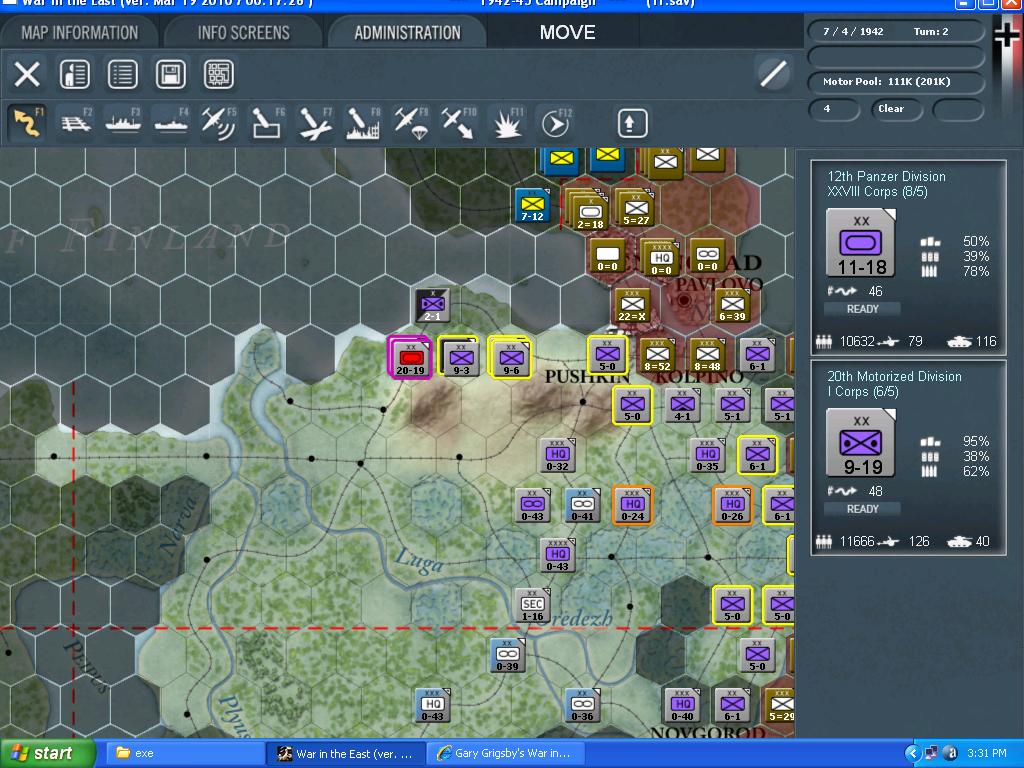Select the 4-1 infantry counter east of Pushkin
The width and height of the screenshot is (1024, 768).
[682, 405]
